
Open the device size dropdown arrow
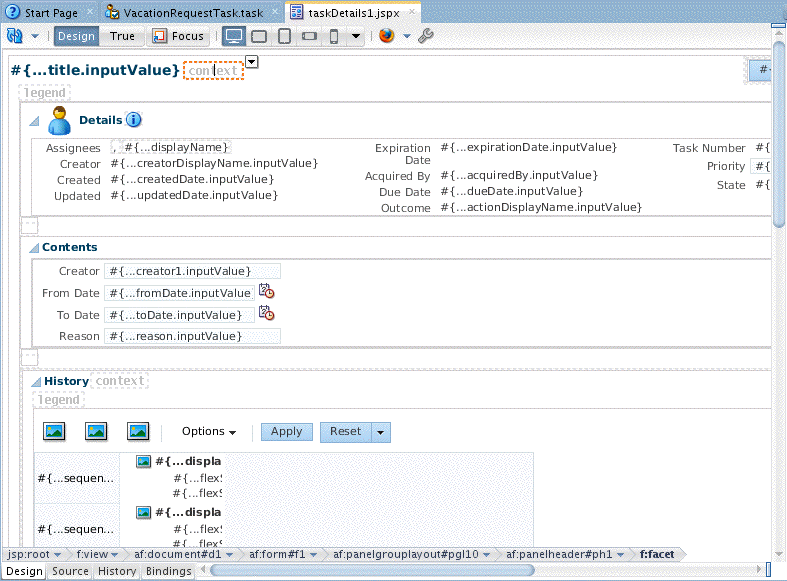[356, 36]
